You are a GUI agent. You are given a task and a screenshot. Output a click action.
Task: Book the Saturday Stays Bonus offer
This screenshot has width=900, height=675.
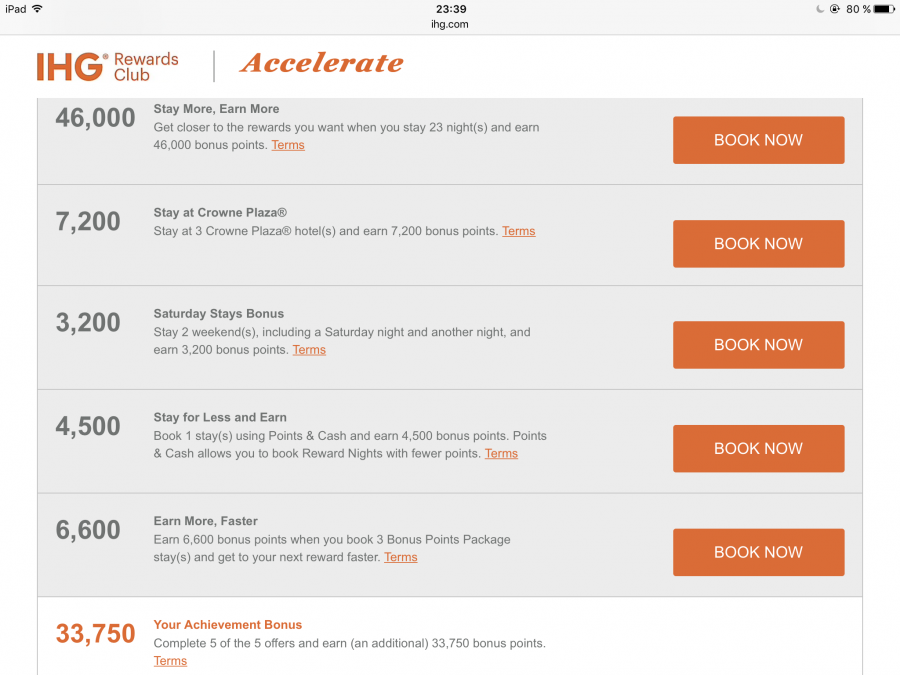click(758, 345)
